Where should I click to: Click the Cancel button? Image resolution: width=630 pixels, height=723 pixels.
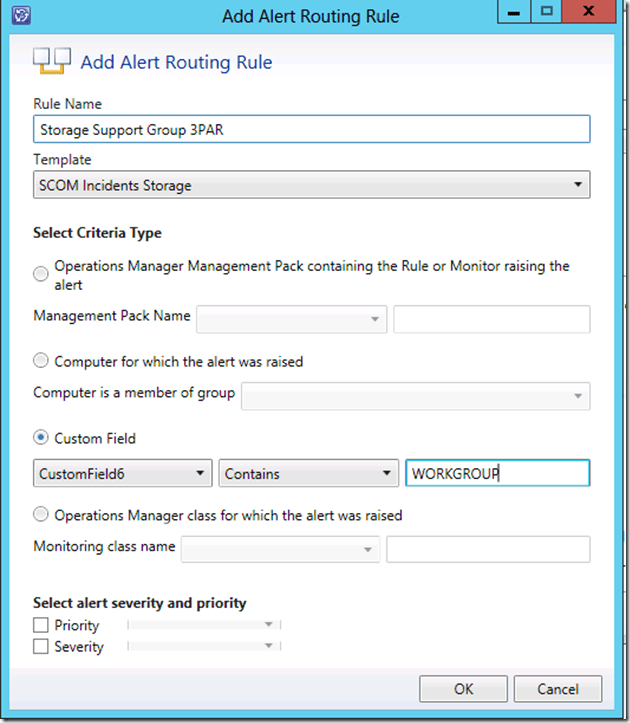click(558, 689)
